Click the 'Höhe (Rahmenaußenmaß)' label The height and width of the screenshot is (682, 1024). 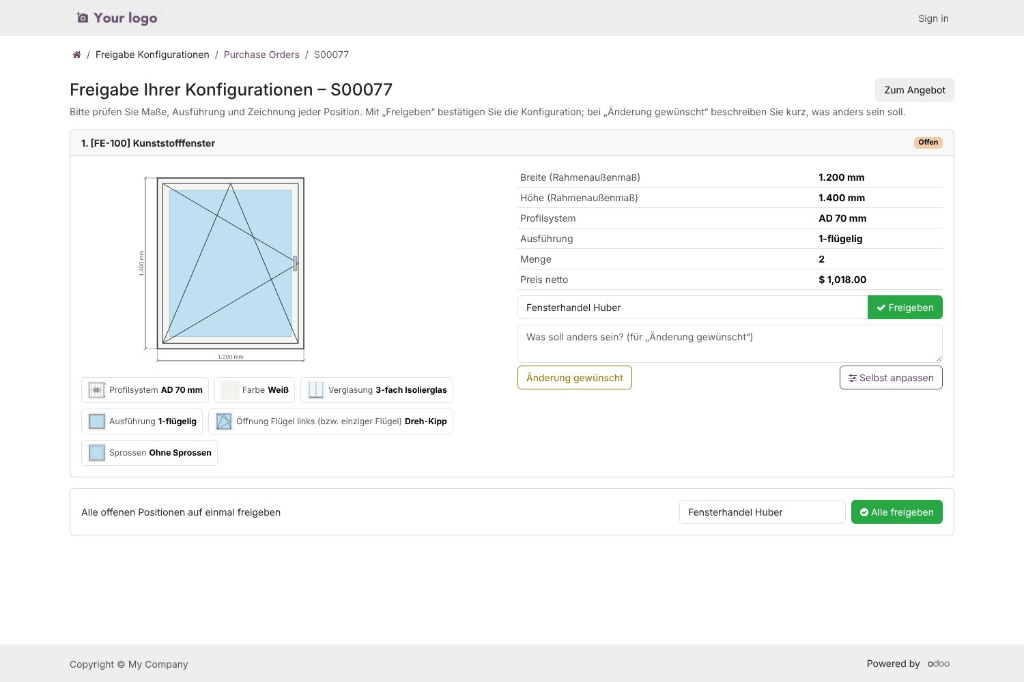(x=579, y=198)
